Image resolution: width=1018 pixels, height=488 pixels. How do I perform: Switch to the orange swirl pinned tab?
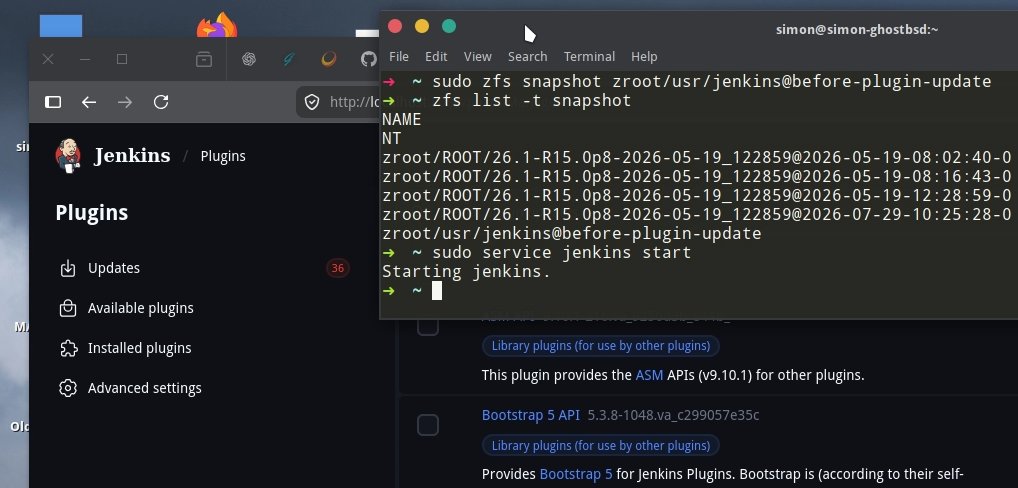[x=329, y=60]
